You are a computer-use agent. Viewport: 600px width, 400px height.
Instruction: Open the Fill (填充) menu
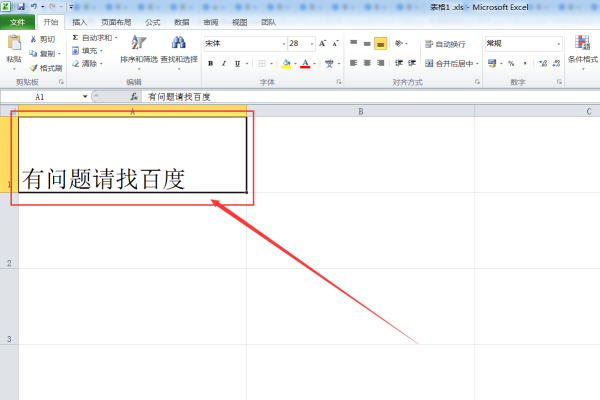pos(87,51)
